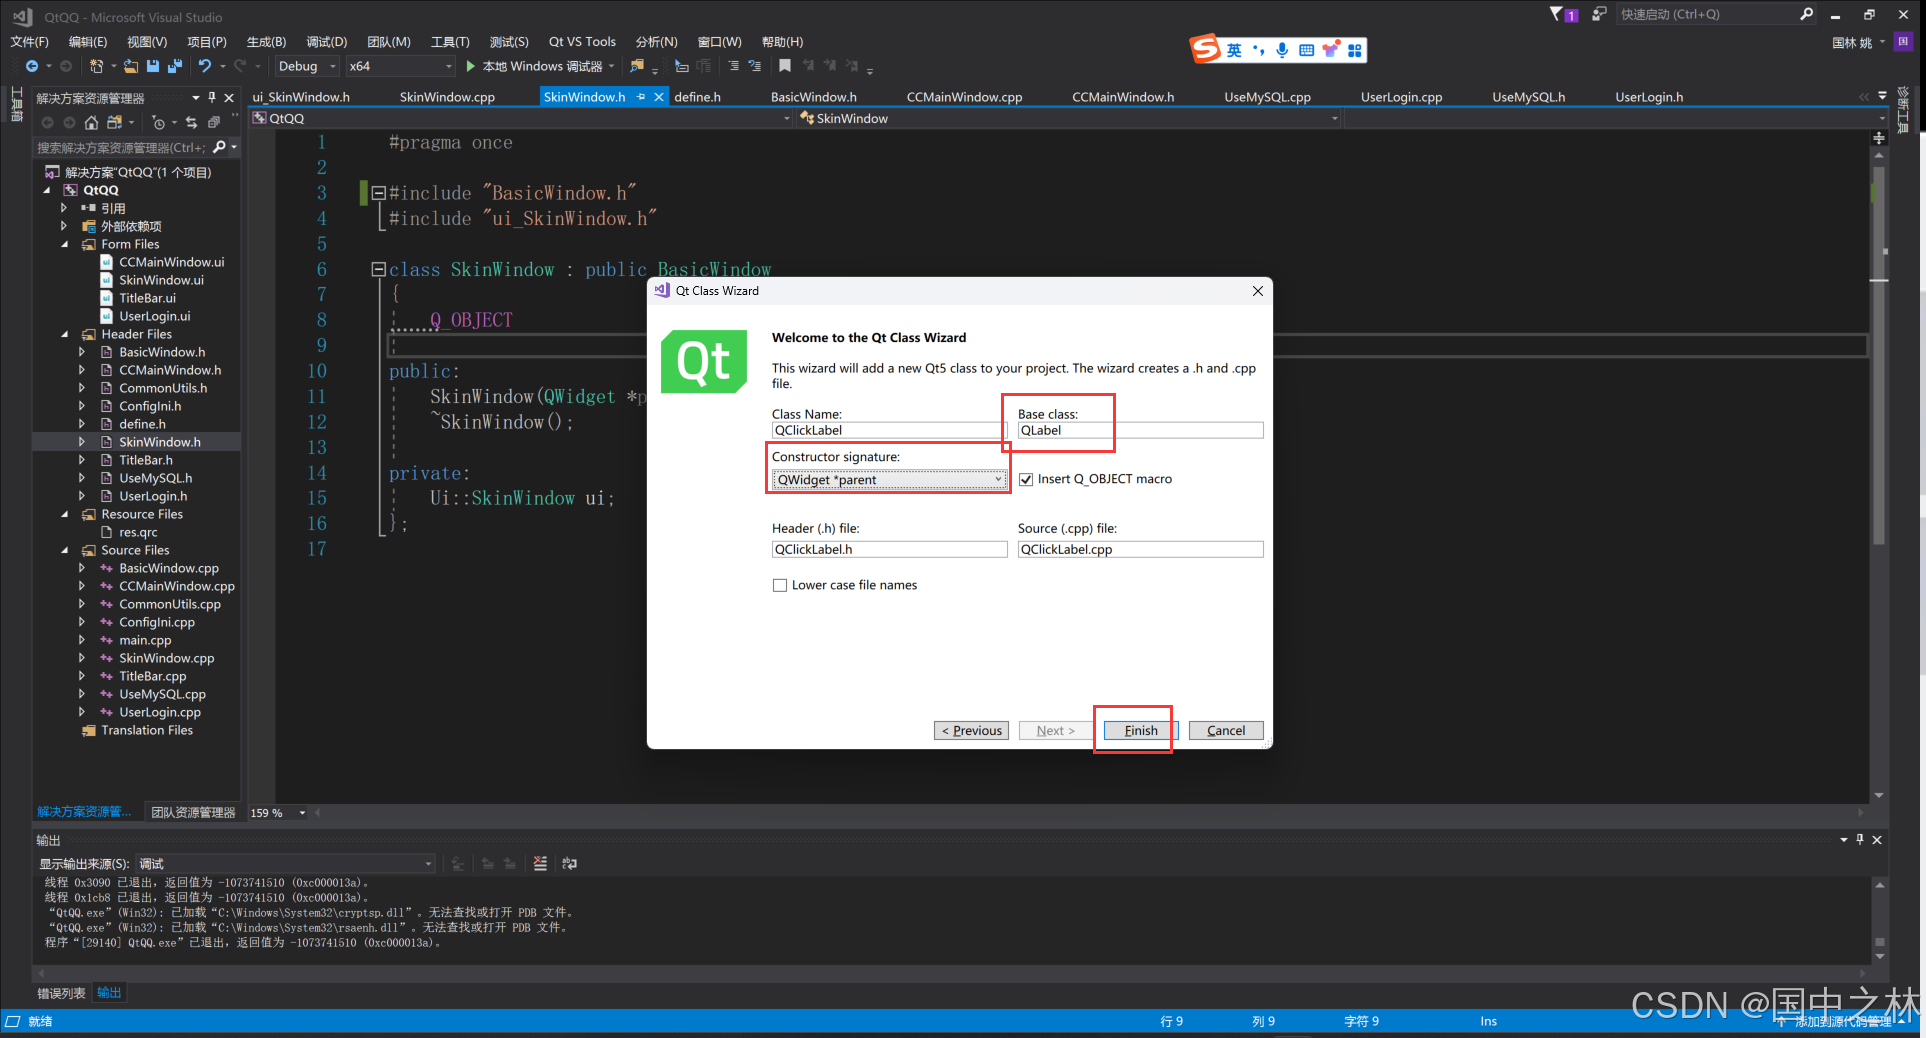Click the toggle bookmark icon in toolbar
Viewport: 1926px width, 1038px height.
point(785,66)
